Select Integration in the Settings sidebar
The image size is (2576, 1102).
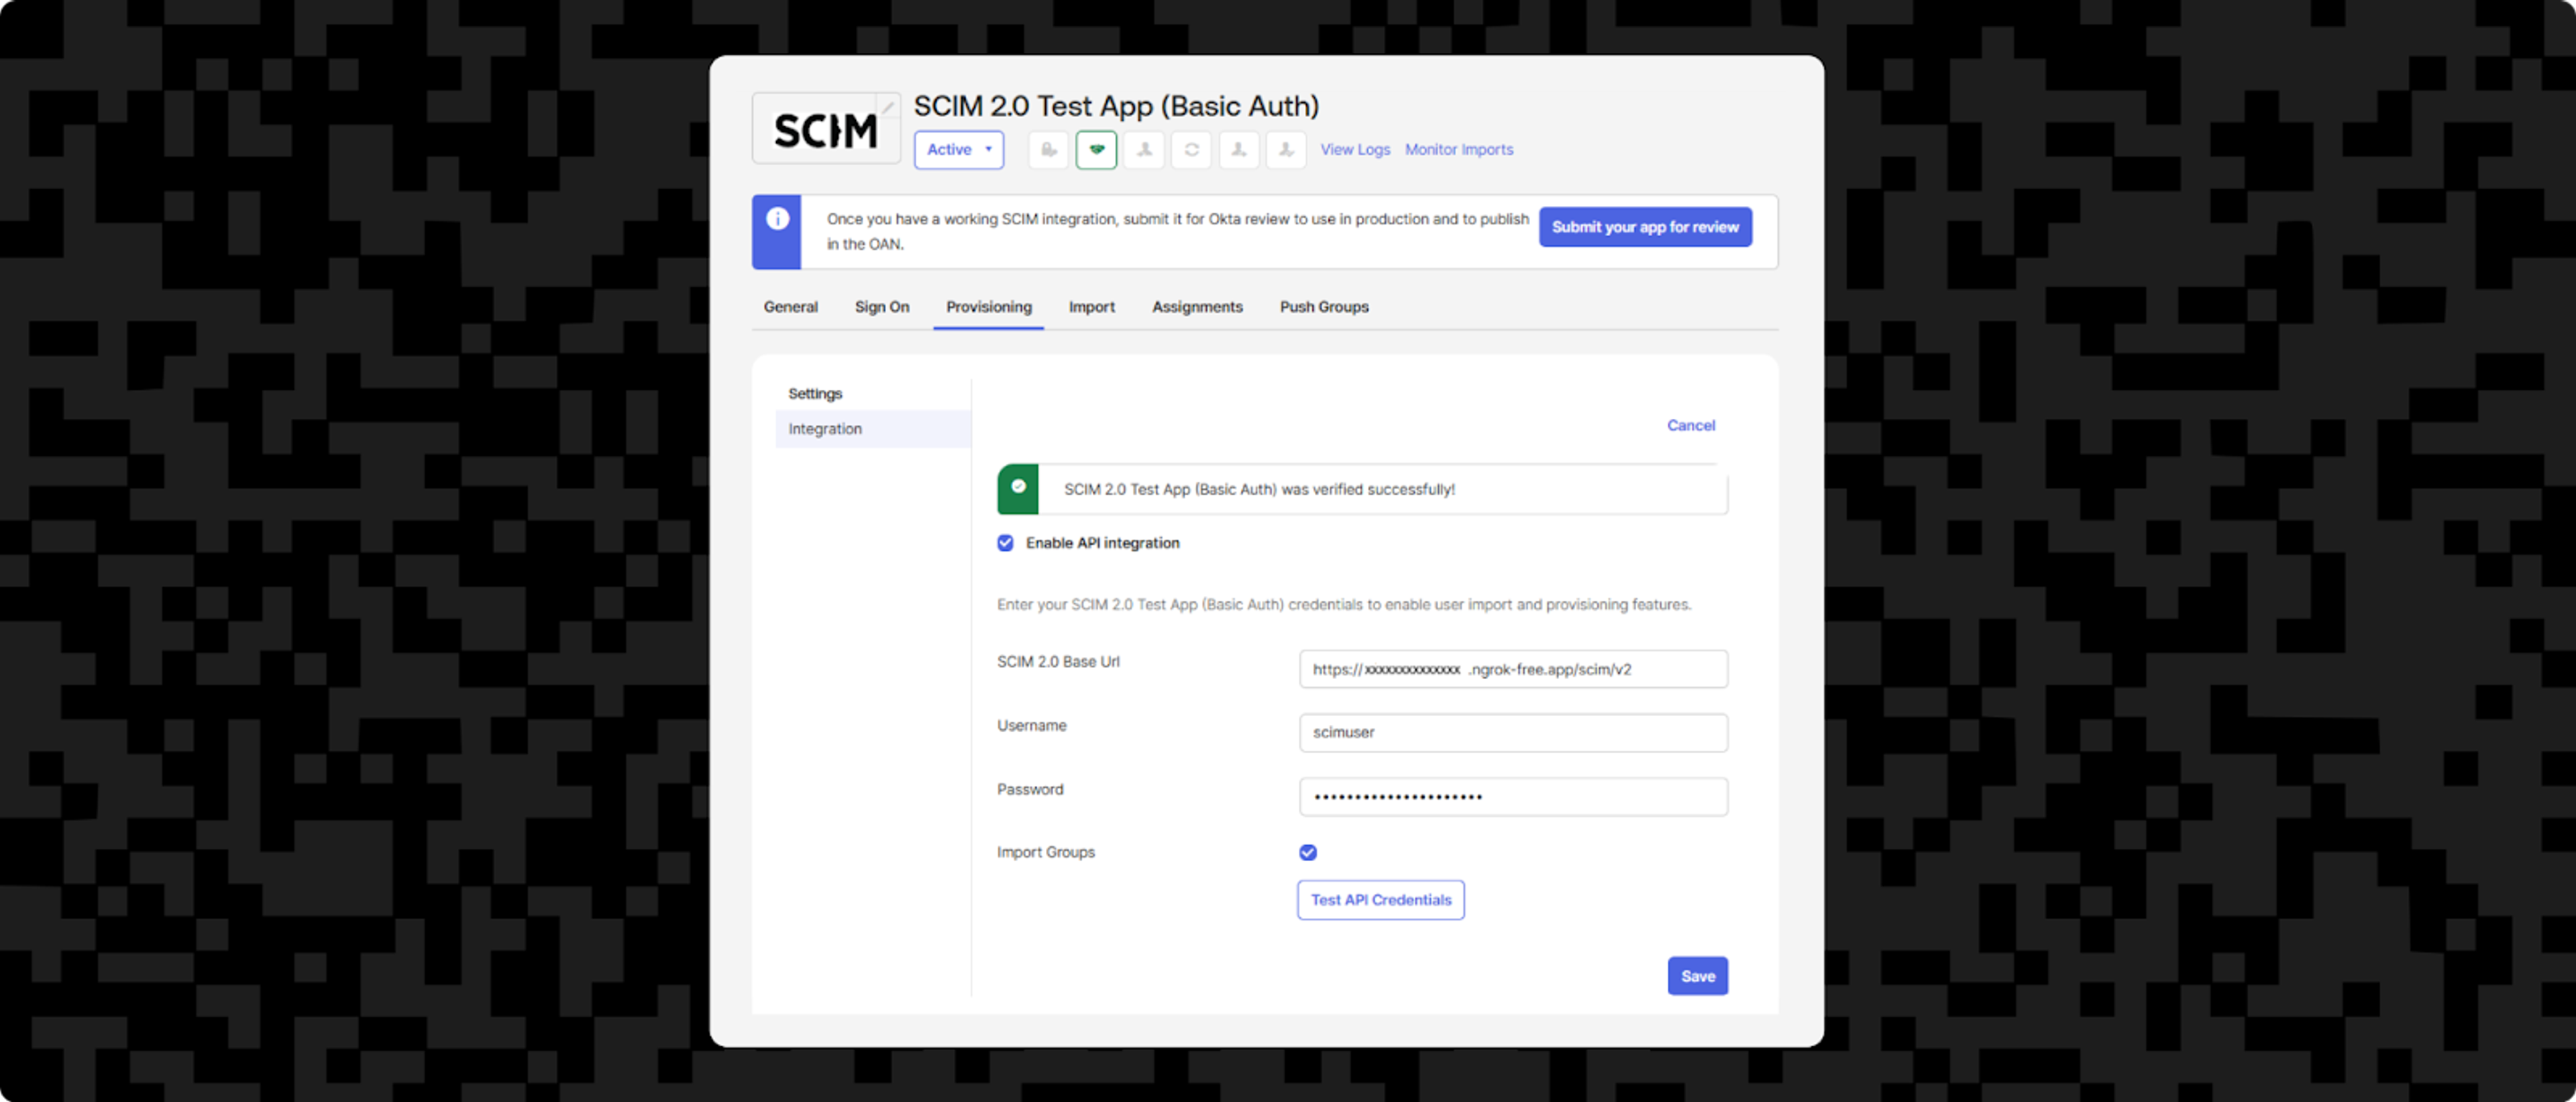(872, 429)
